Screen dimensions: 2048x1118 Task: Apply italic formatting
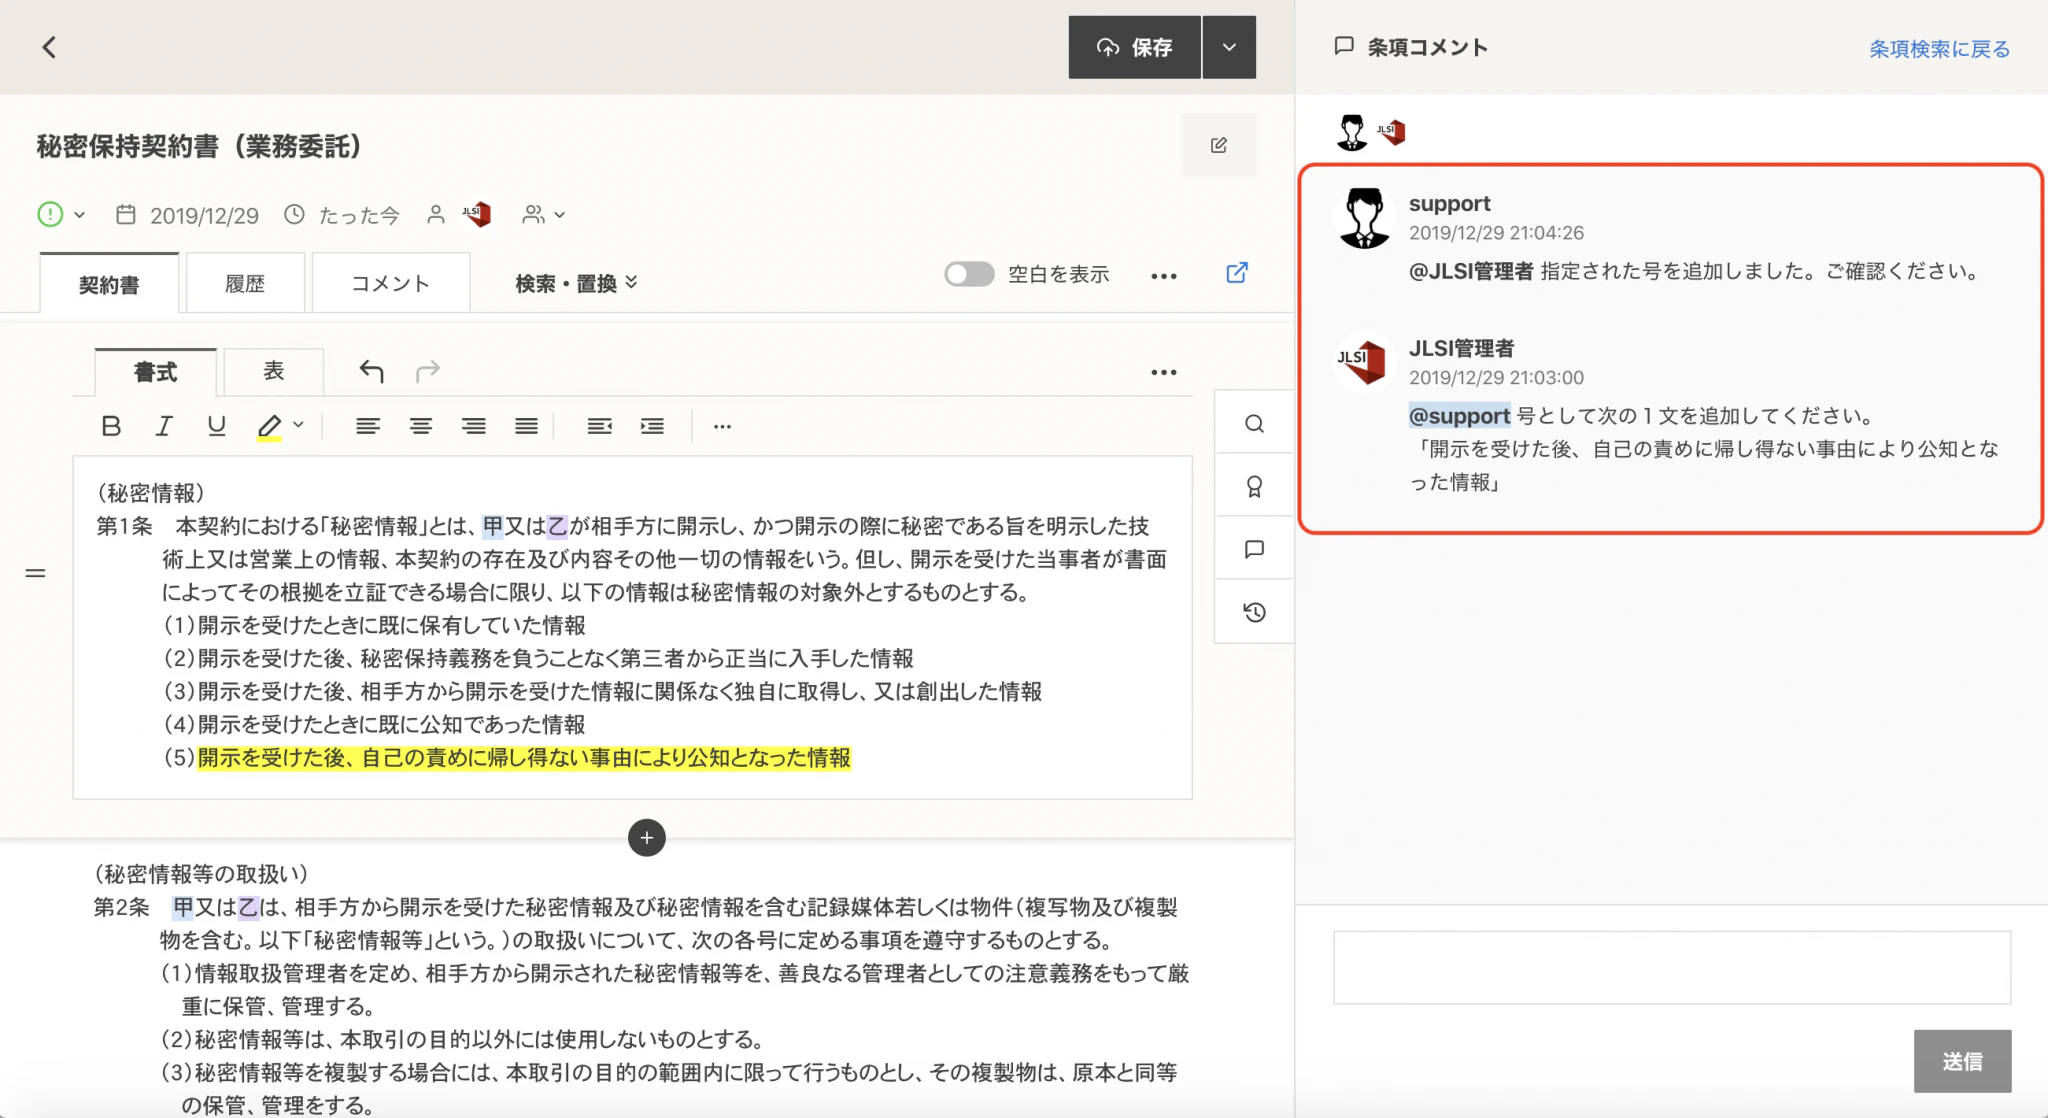click(x=164, y=426)
